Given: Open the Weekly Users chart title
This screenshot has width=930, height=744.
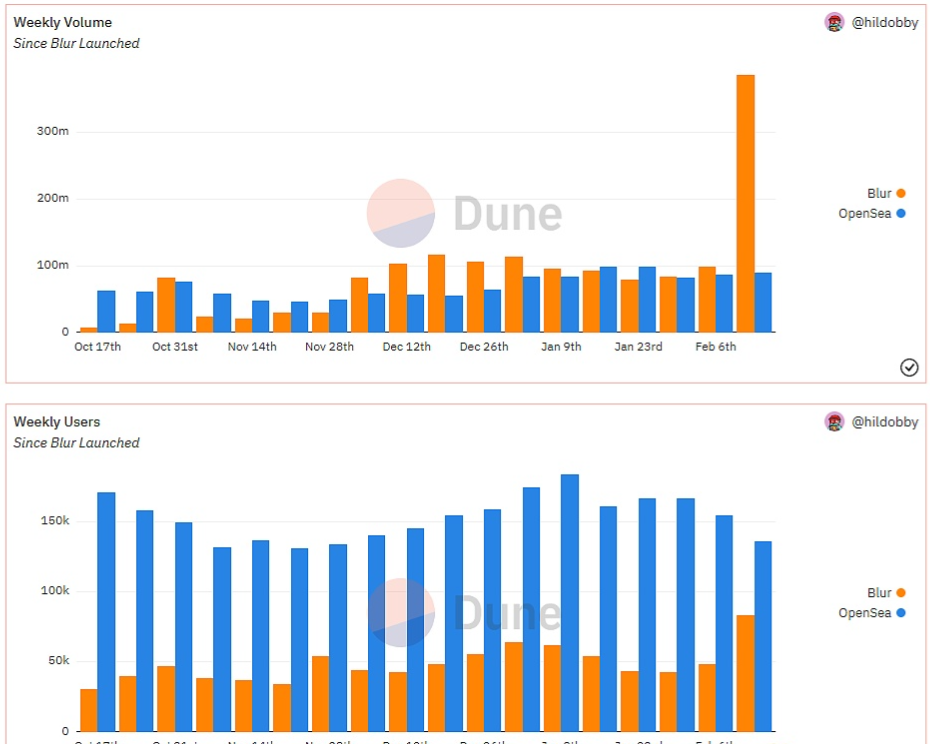Looking at the screenshot, I should tap(56, 422).
